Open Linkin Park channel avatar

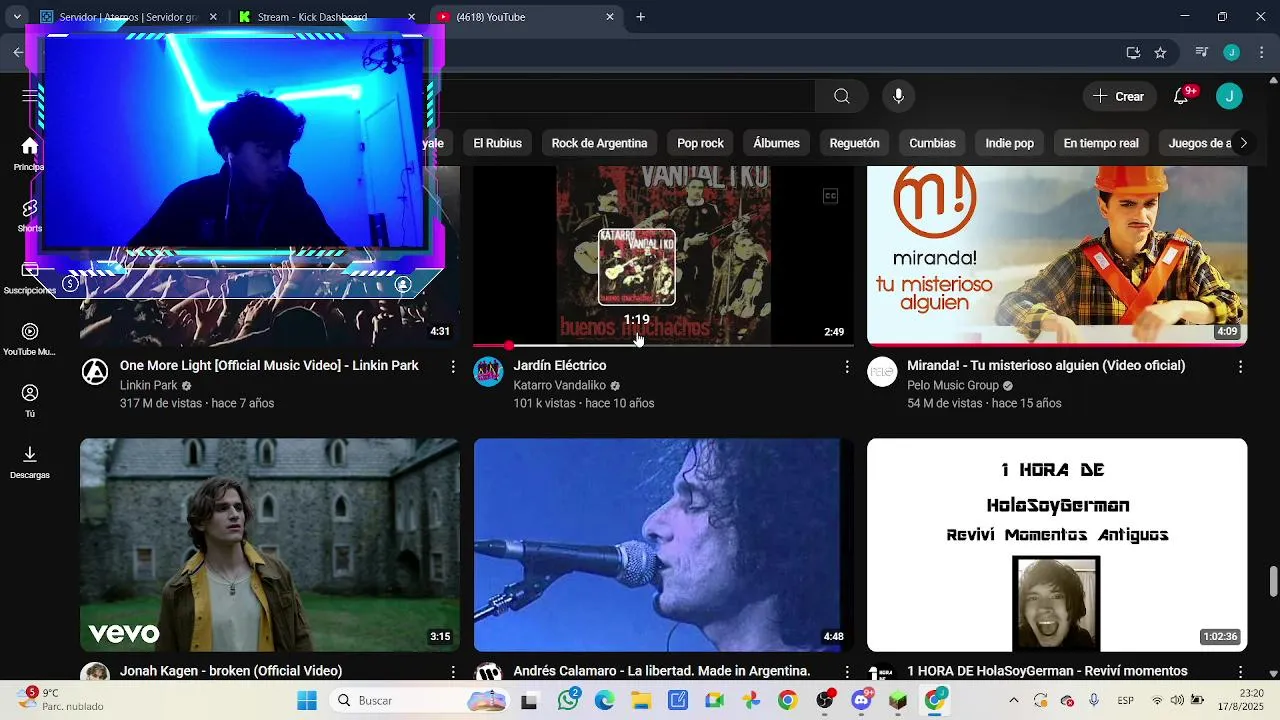95,372
